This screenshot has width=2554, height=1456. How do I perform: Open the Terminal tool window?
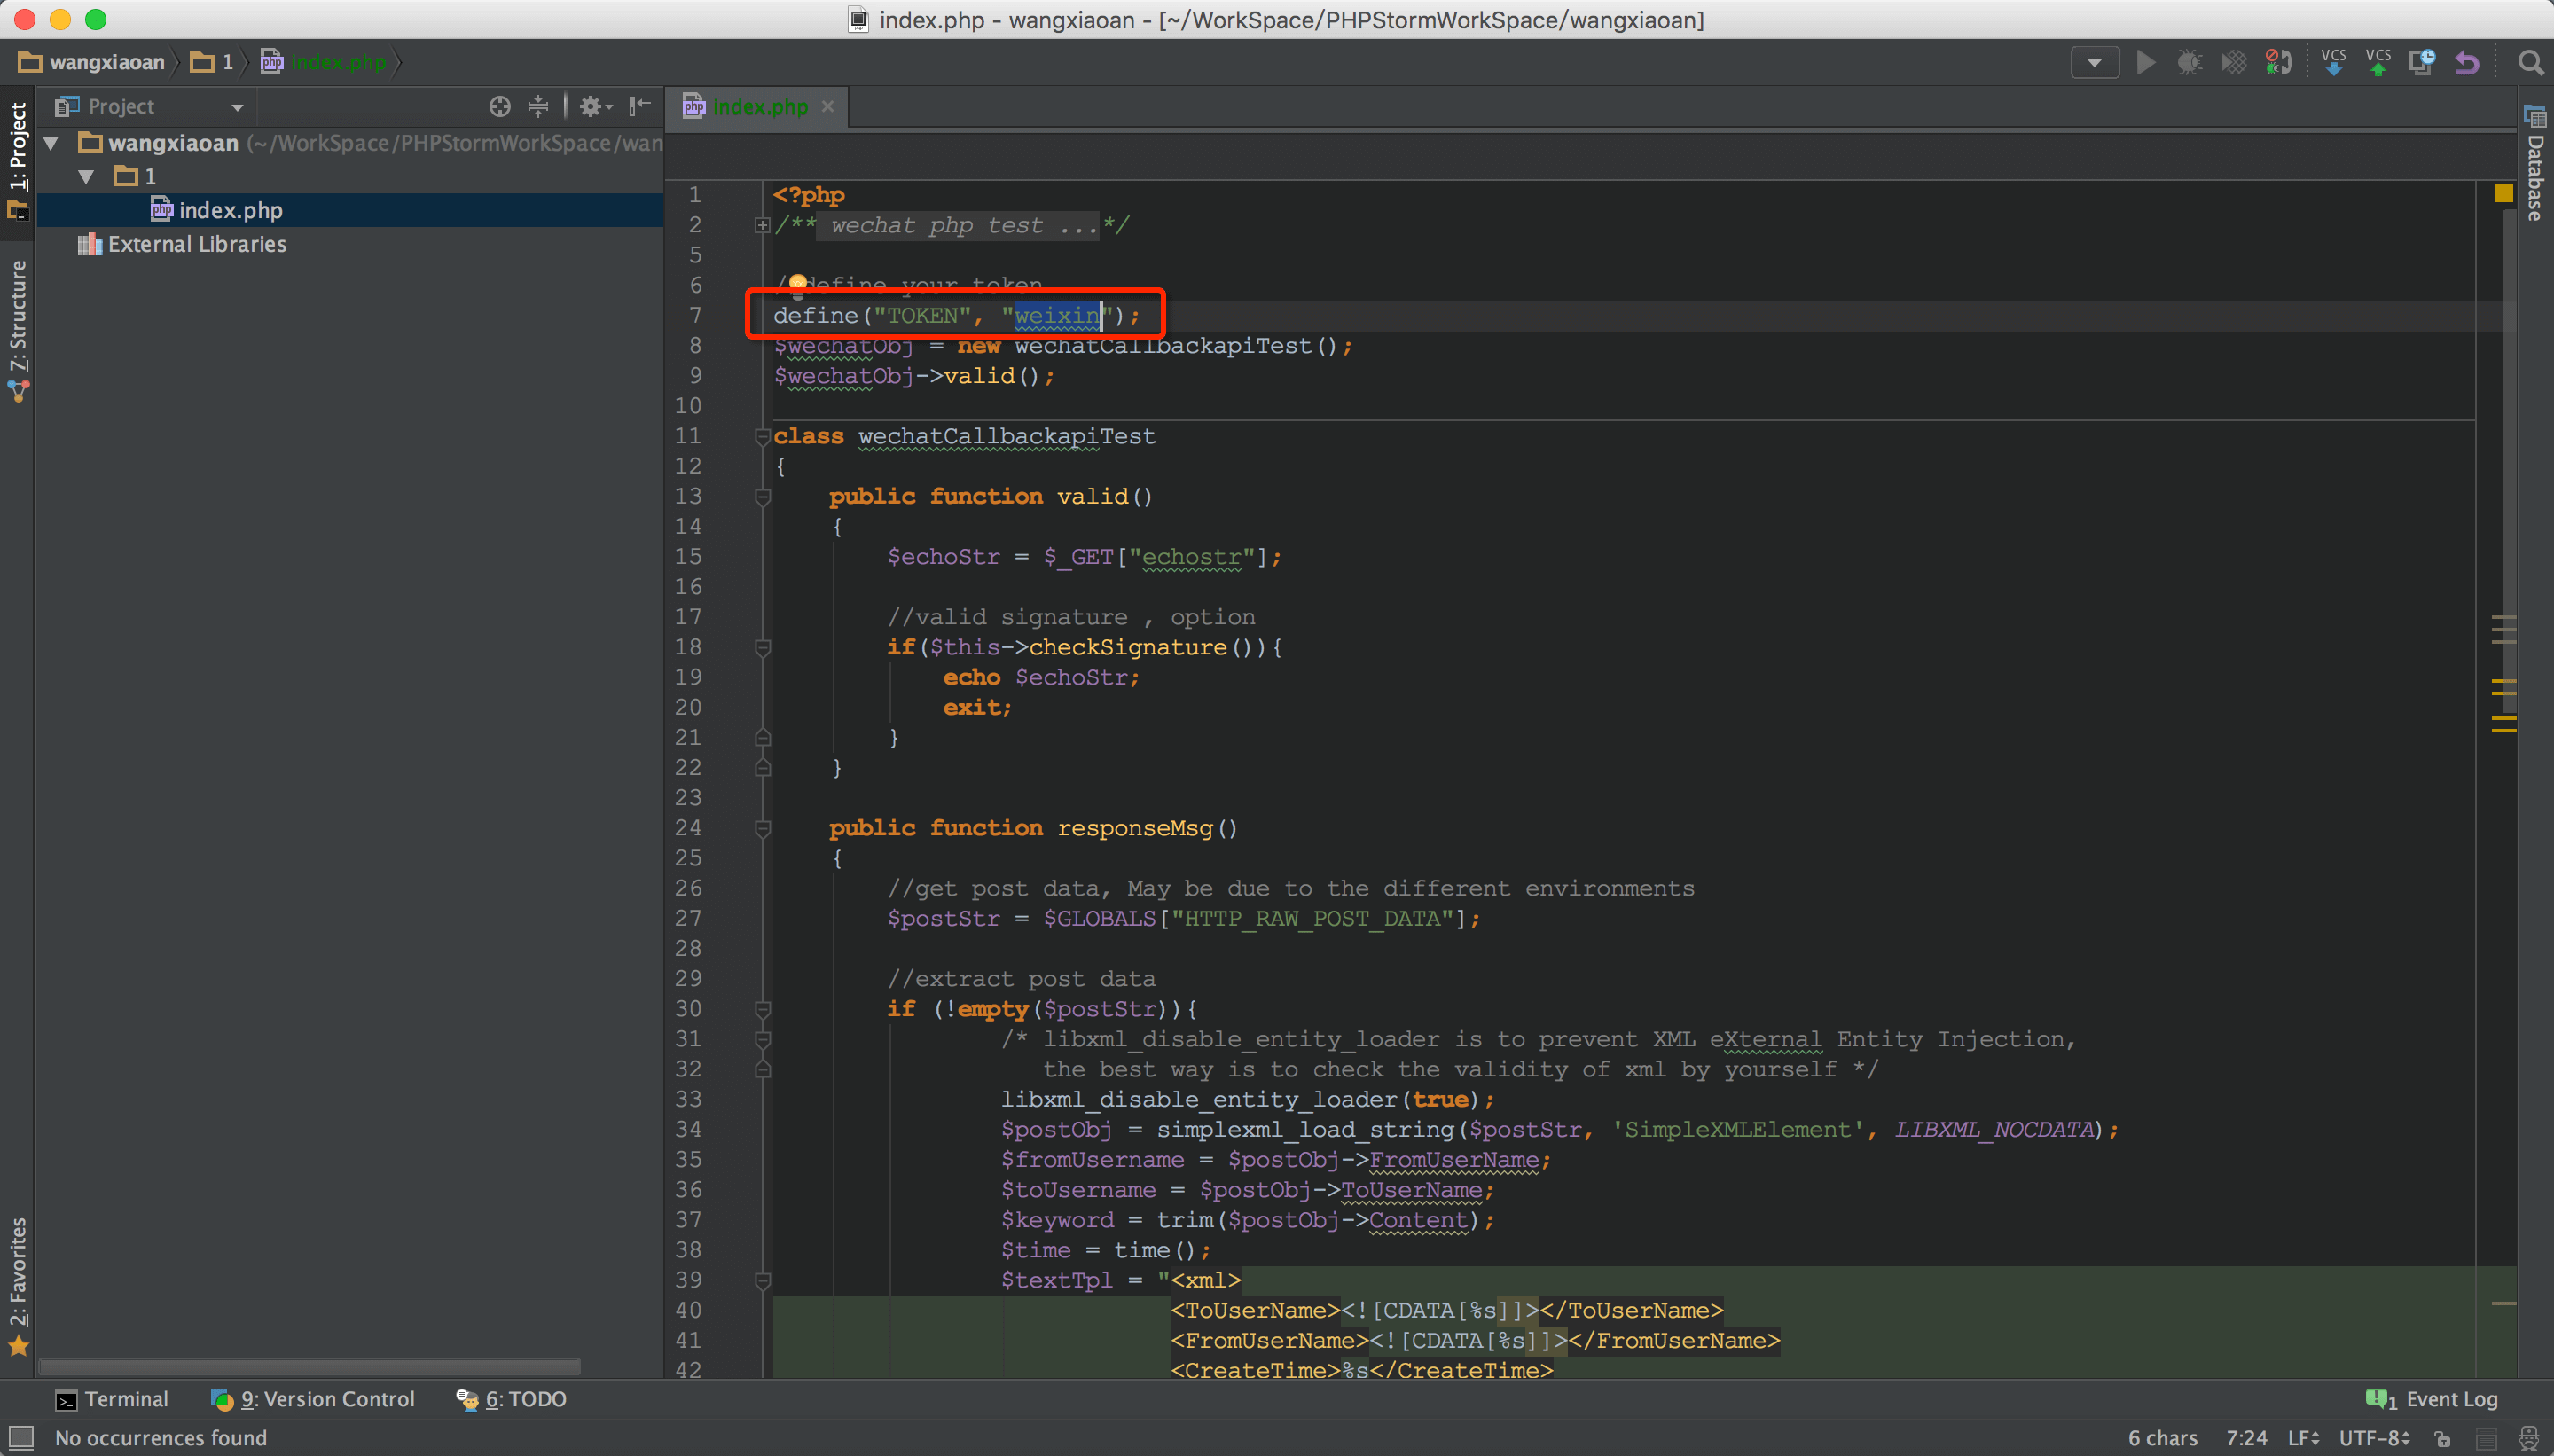(x=111, y=1399)
